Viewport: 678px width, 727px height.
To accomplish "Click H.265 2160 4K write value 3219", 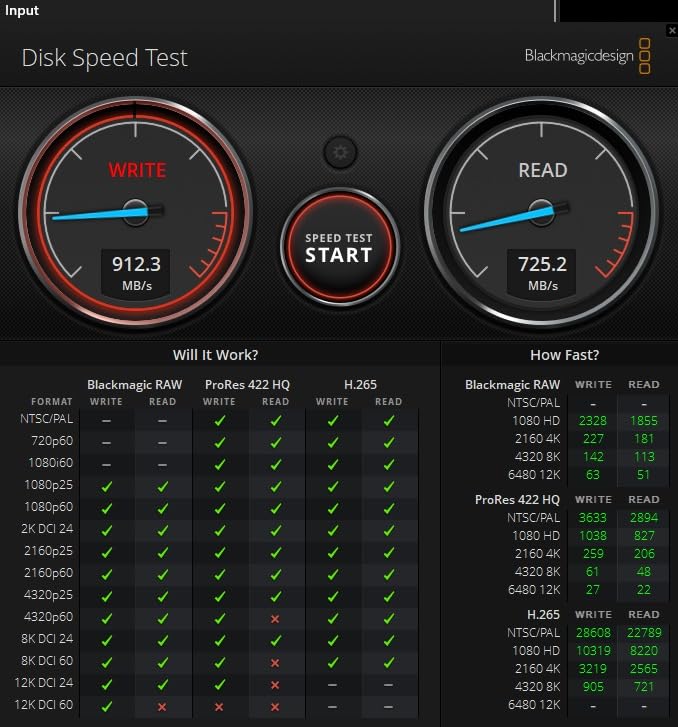I will (593, 669).
